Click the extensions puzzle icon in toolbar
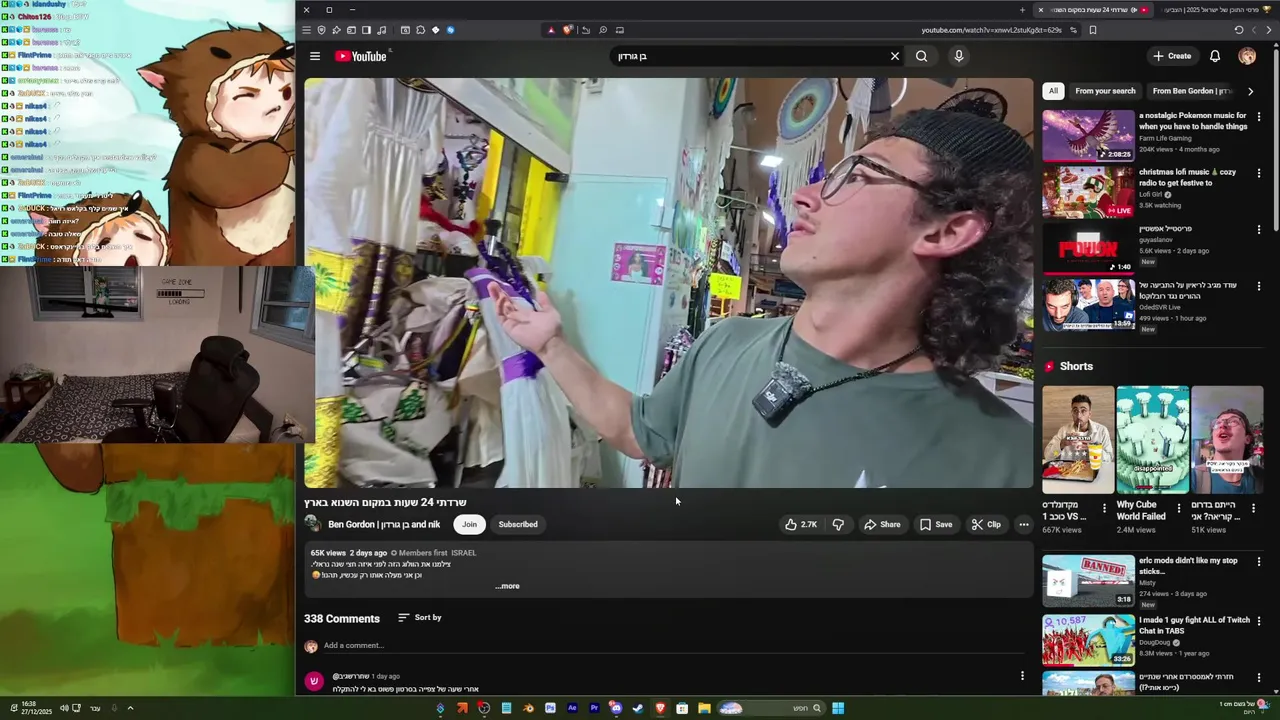Image resolution: width=1280 pixels, height=720 pixels. 420,30
